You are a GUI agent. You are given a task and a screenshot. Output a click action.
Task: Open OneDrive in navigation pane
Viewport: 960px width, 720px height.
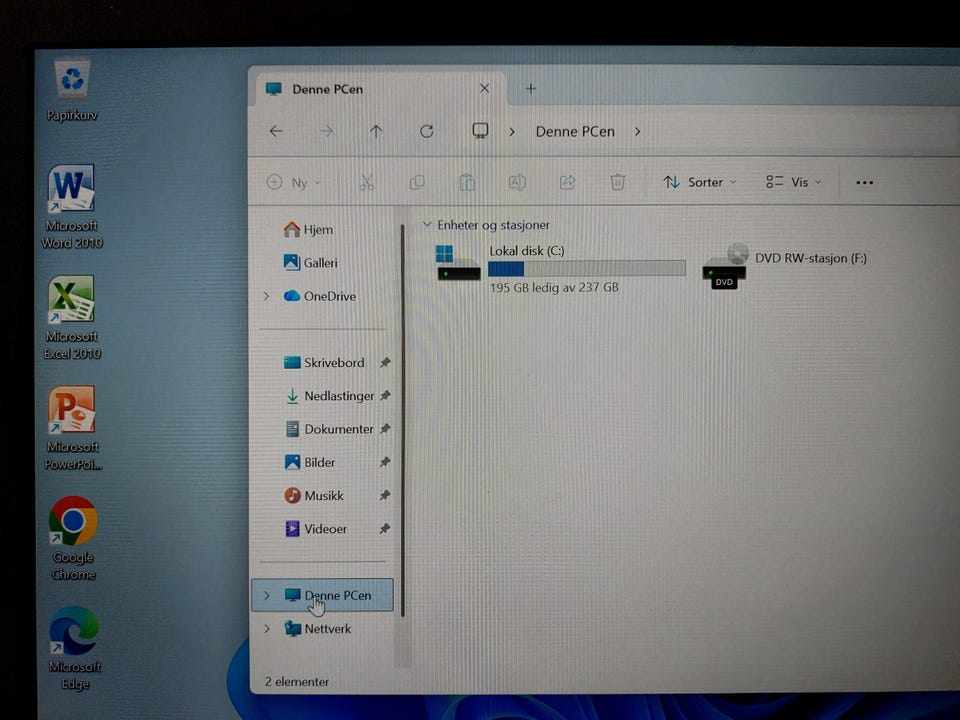coord(320,296)
